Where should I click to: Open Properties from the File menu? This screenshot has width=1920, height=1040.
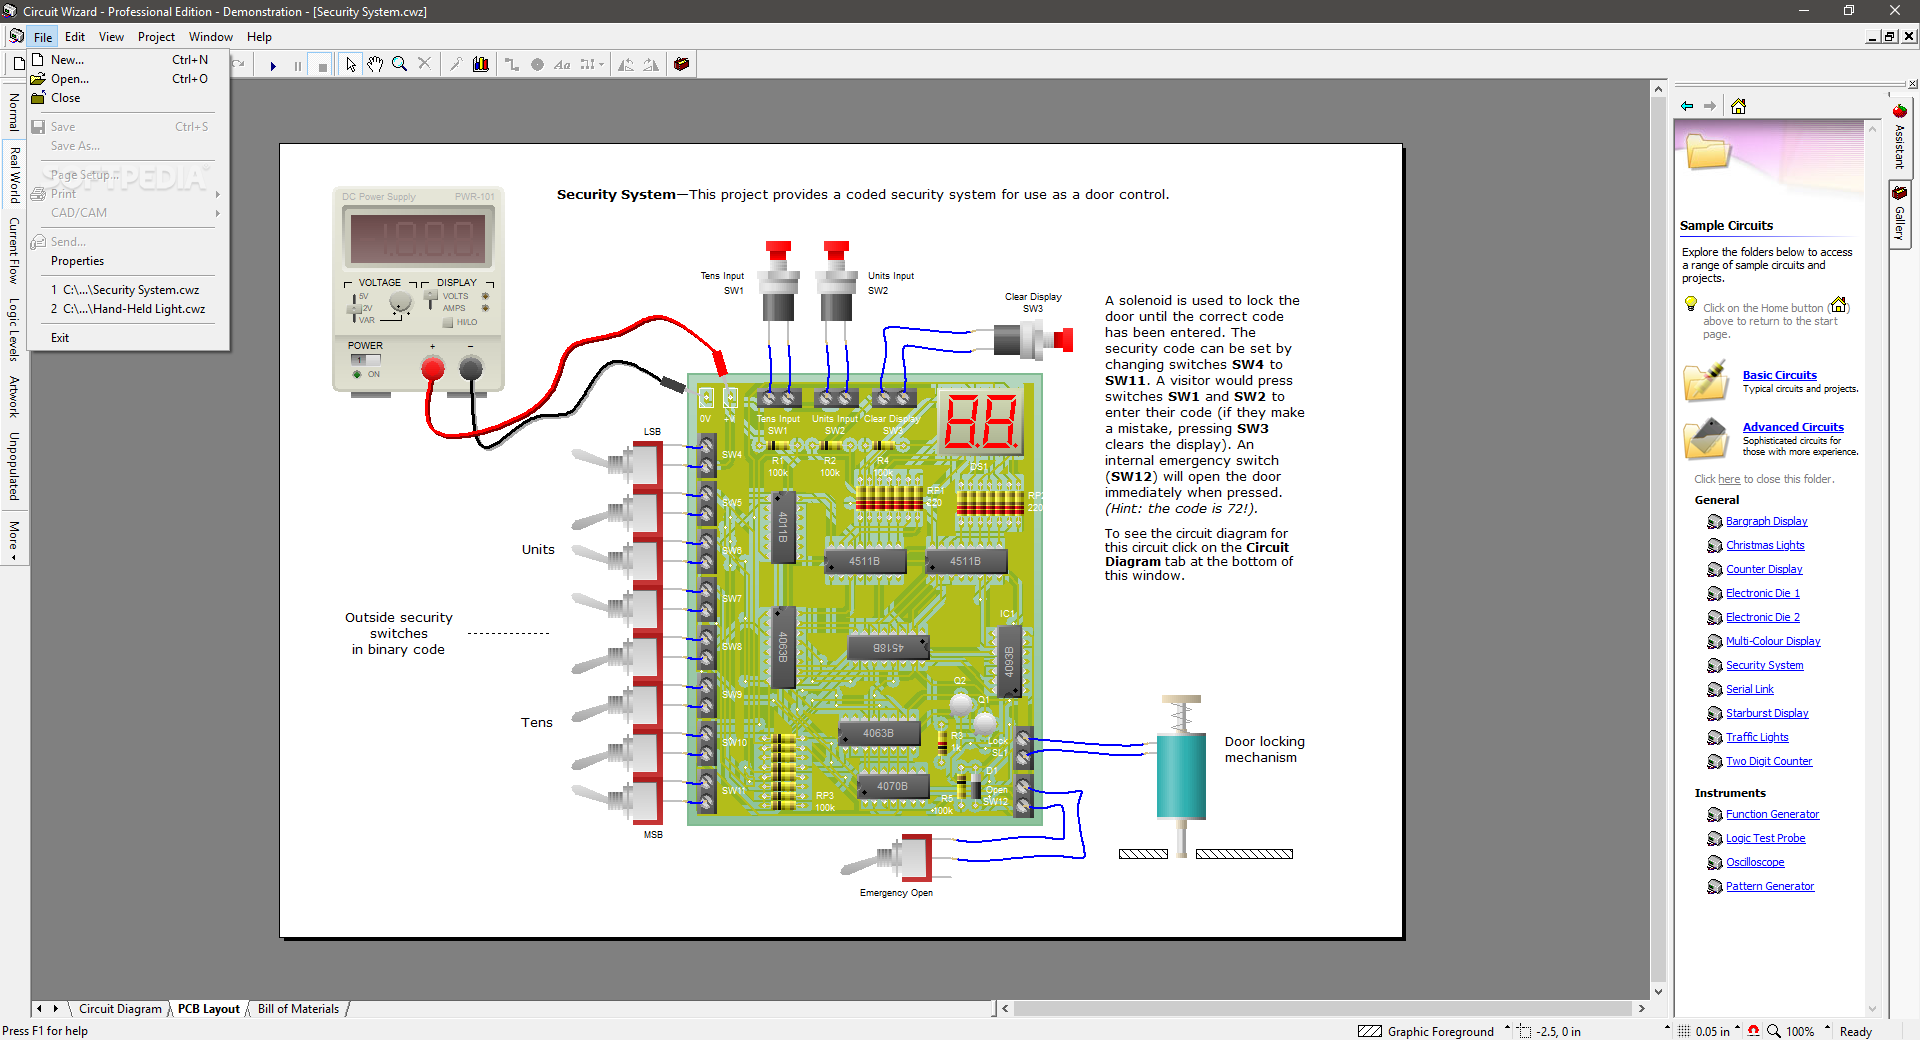point(127,261)
